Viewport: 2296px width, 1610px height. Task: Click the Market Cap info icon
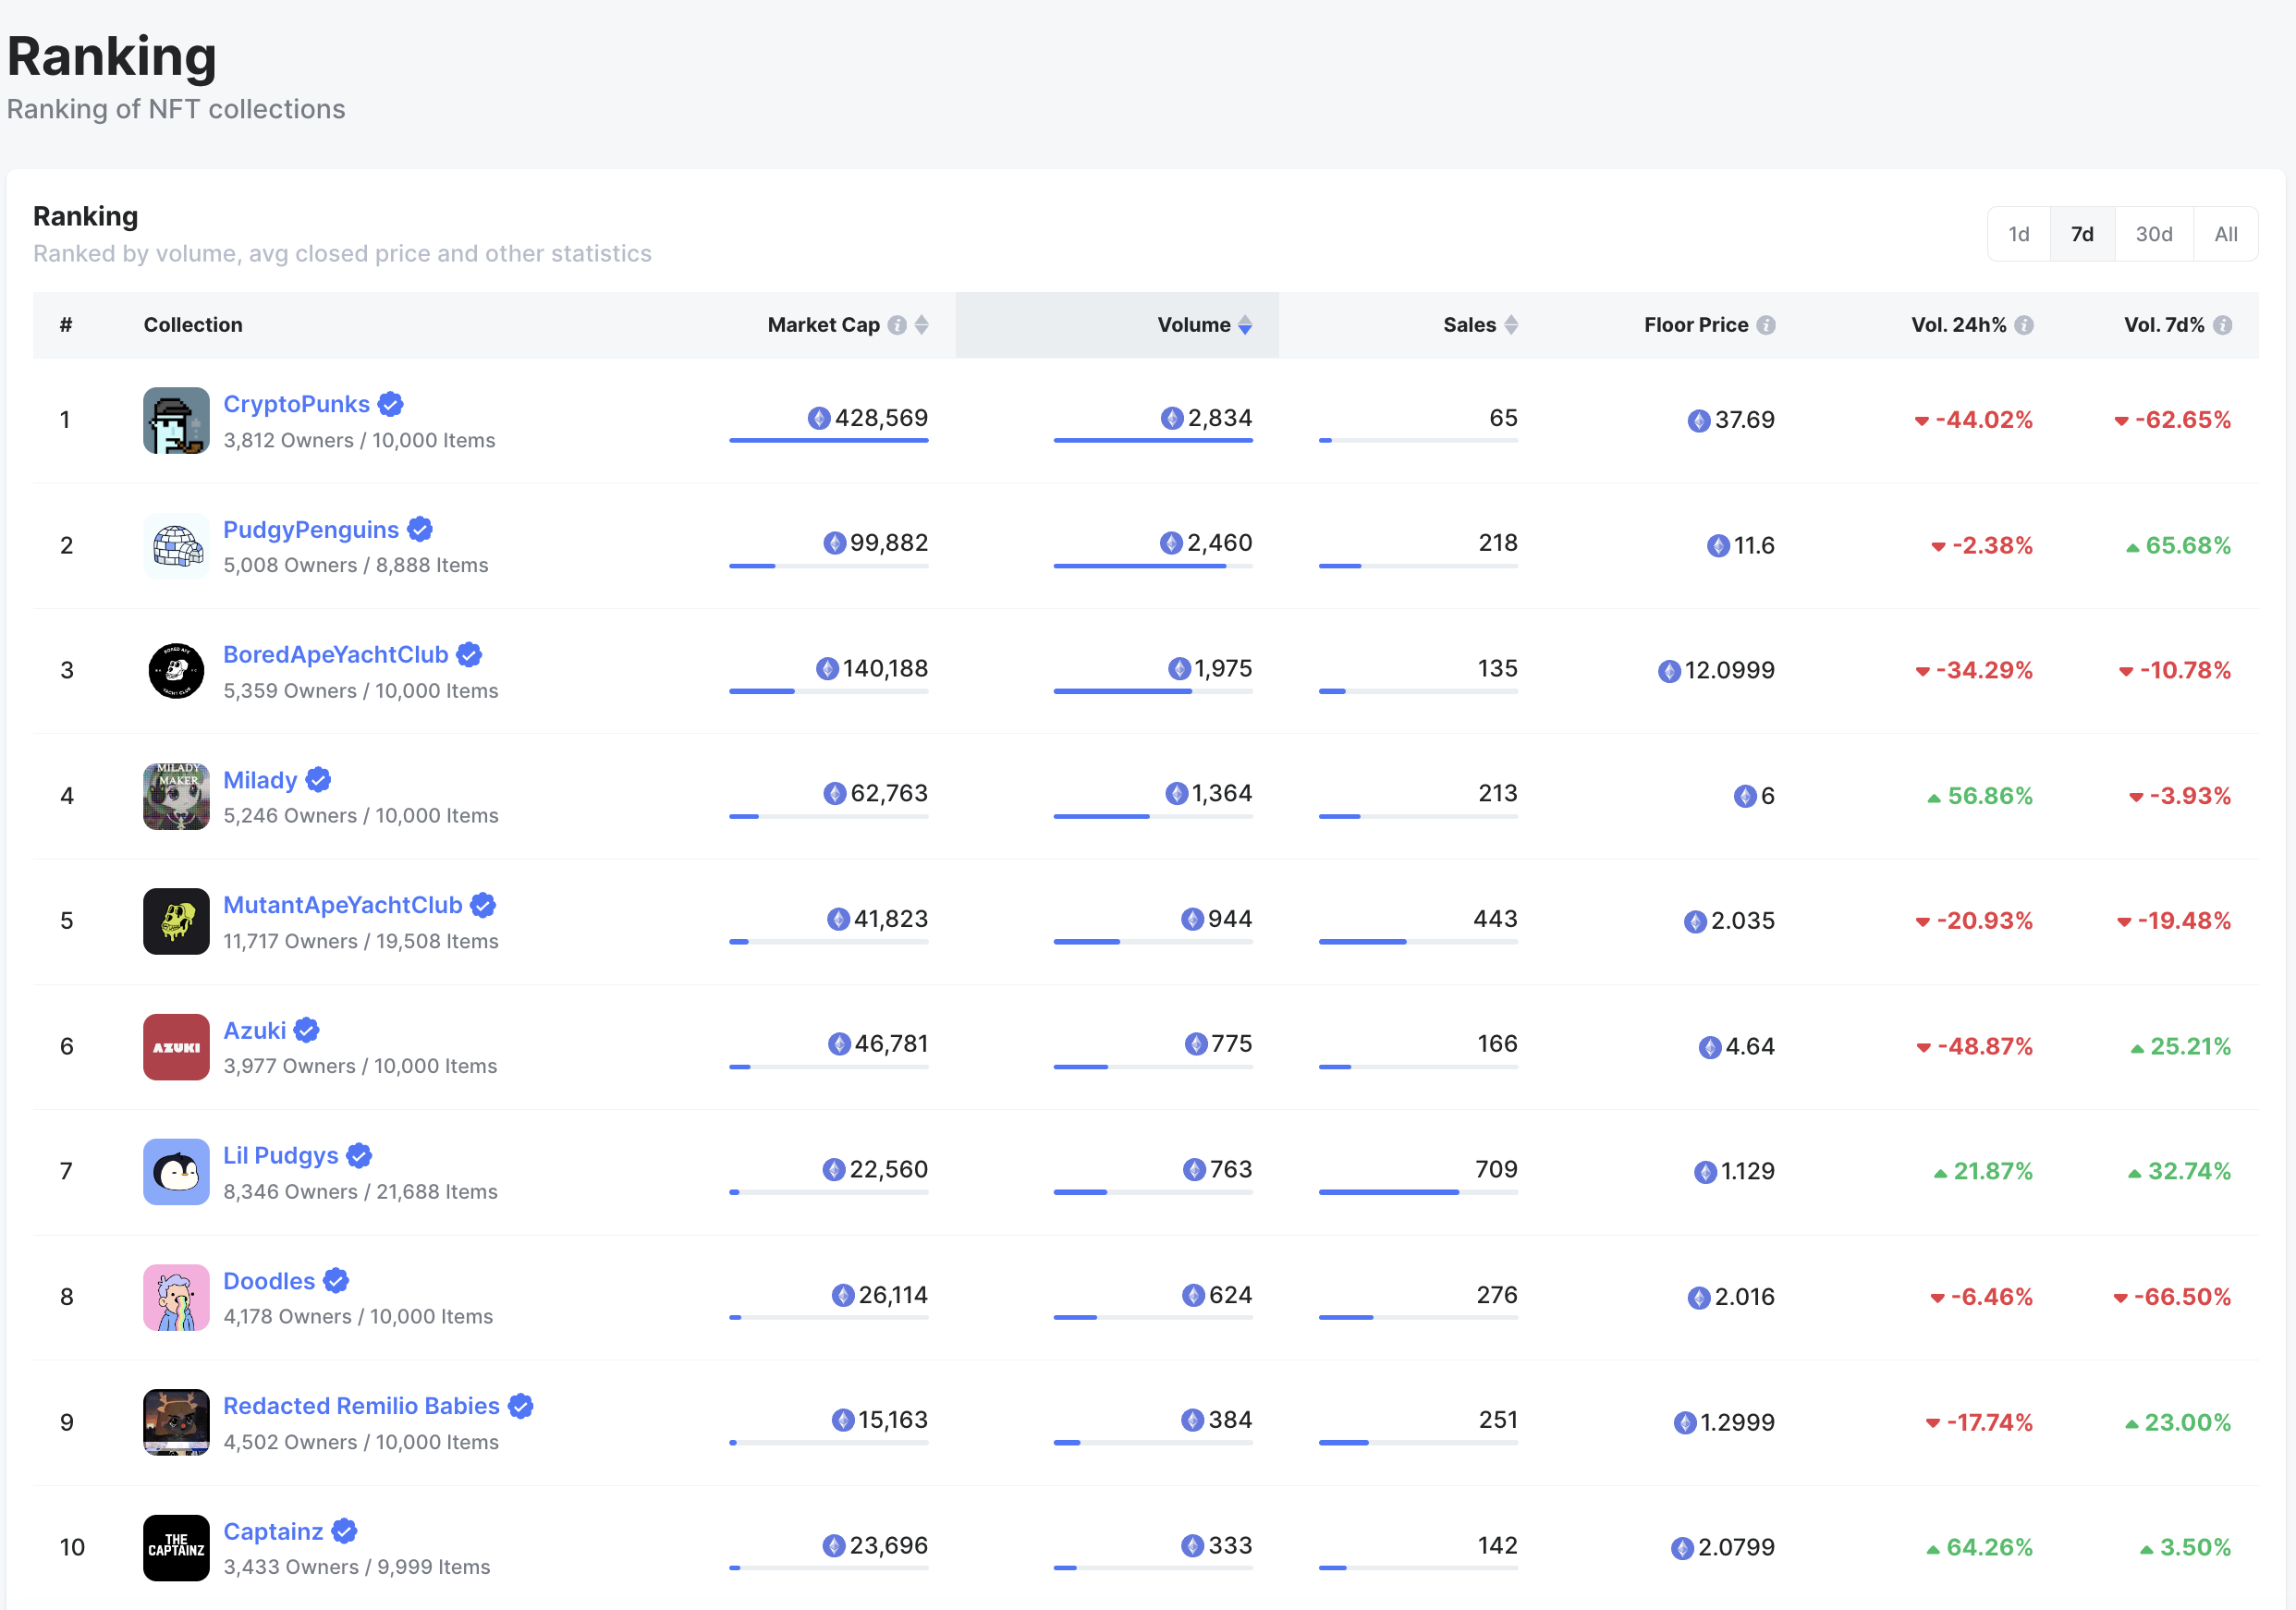[x=897, y=325]
